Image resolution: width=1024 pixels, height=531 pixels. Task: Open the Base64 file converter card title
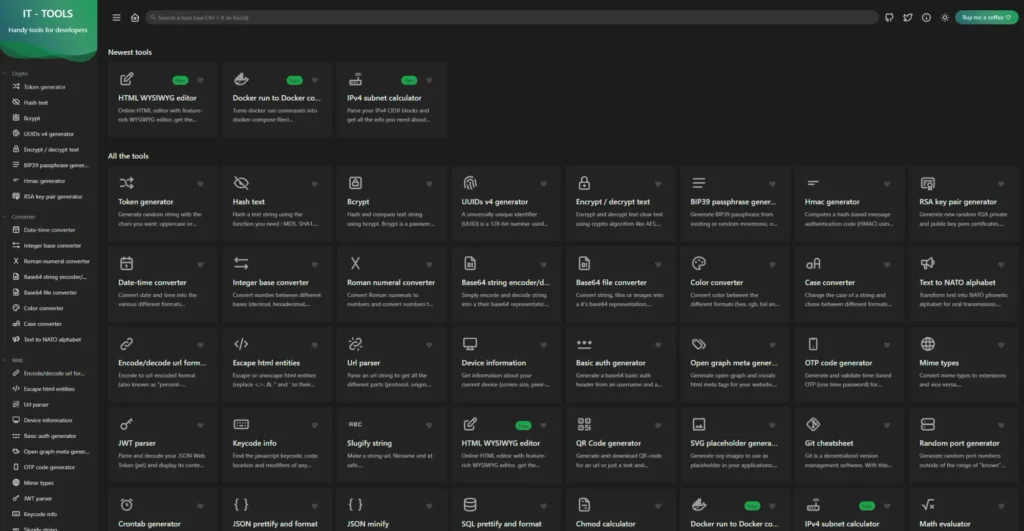click(611, 283)
